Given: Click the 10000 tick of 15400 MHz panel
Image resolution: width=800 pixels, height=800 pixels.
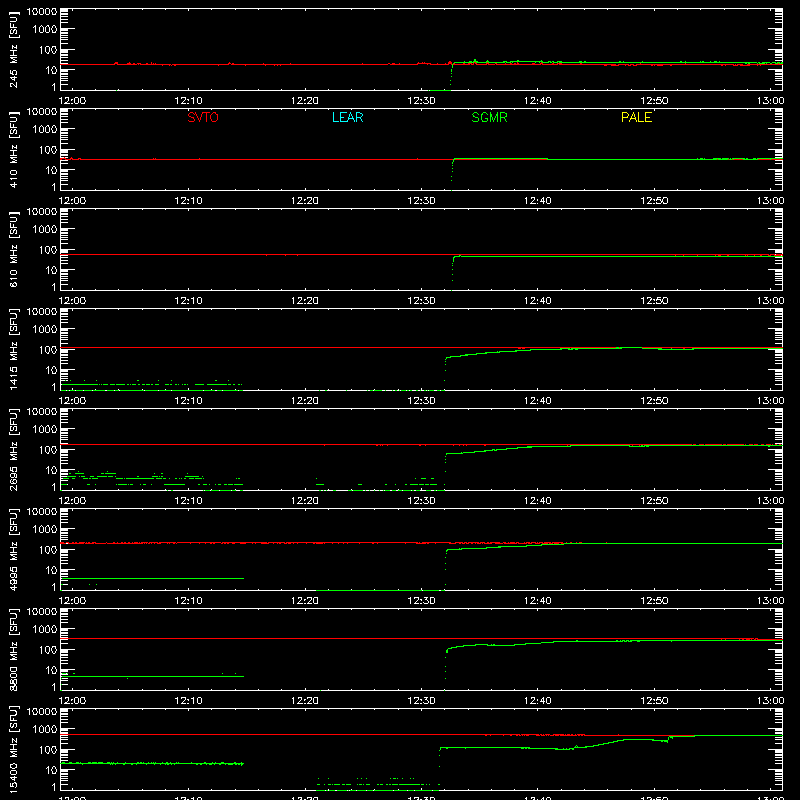Looking at the screenshot, I should (x=42, y=712).
